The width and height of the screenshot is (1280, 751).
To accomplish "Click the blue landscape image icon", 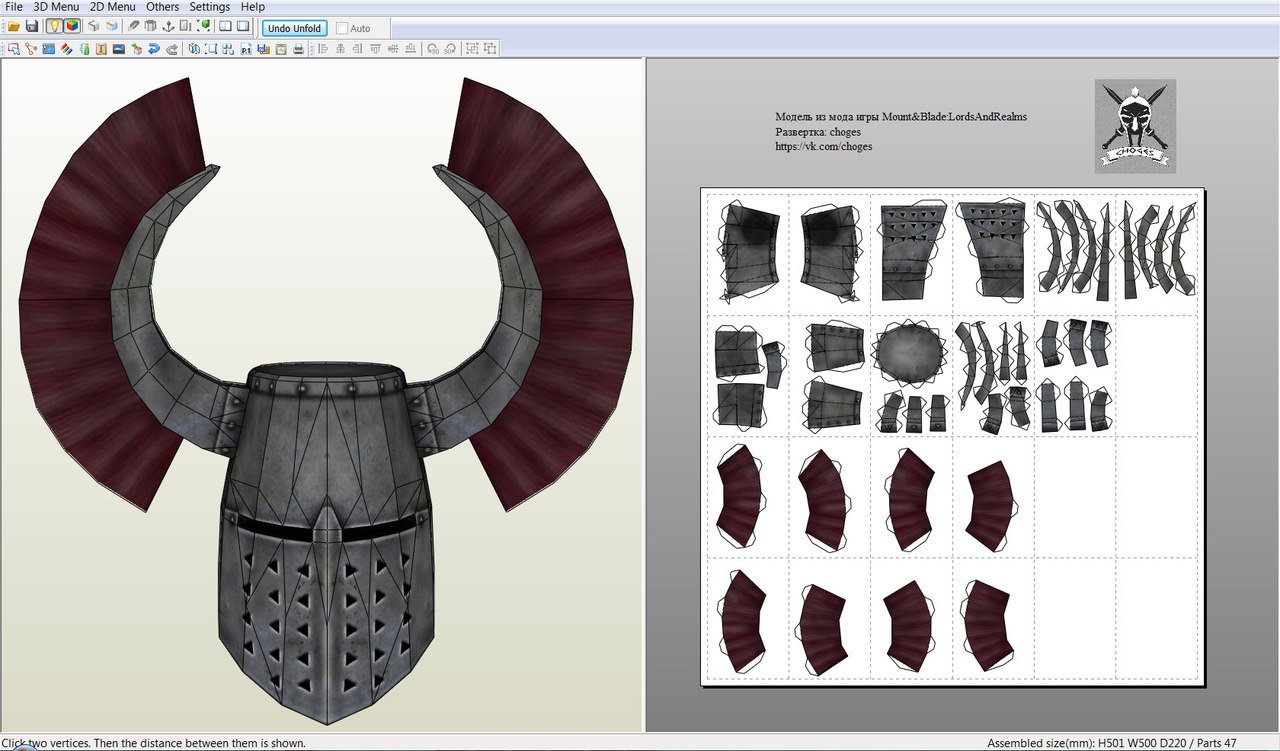I will coord(118,48).
